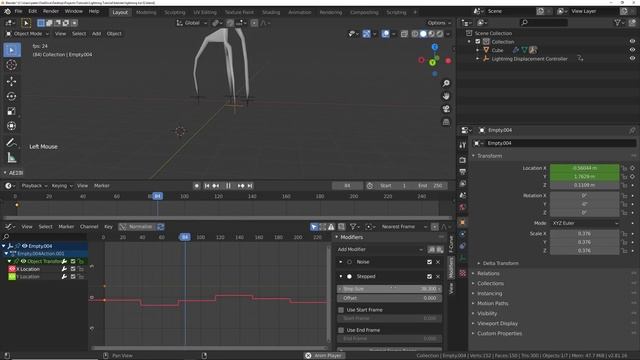Viewport: 640px width, 360px height.
Task: Toggle the X Location channel checkbox
Action: (x=73, y=269)
